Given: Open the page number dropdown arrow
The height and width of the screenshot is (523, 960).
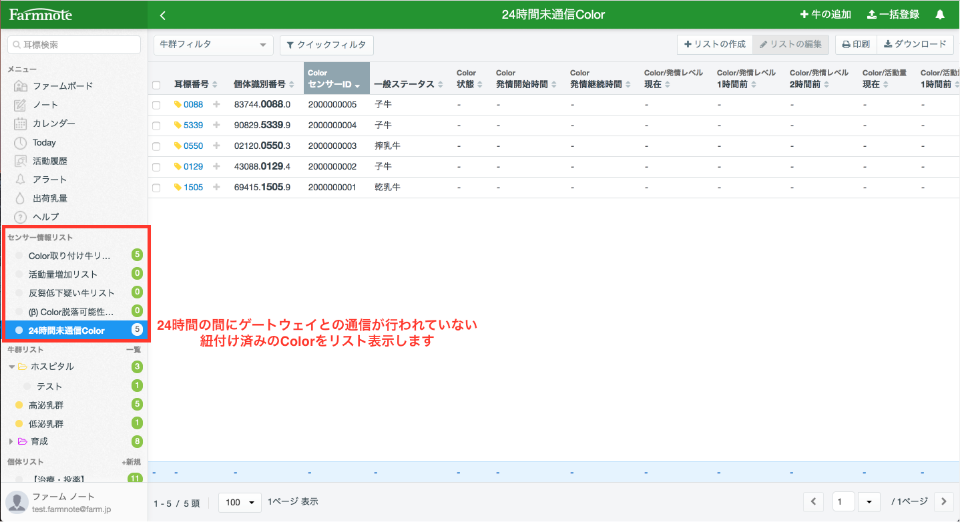Looking at the screenshot, I should tap(869, 502).
